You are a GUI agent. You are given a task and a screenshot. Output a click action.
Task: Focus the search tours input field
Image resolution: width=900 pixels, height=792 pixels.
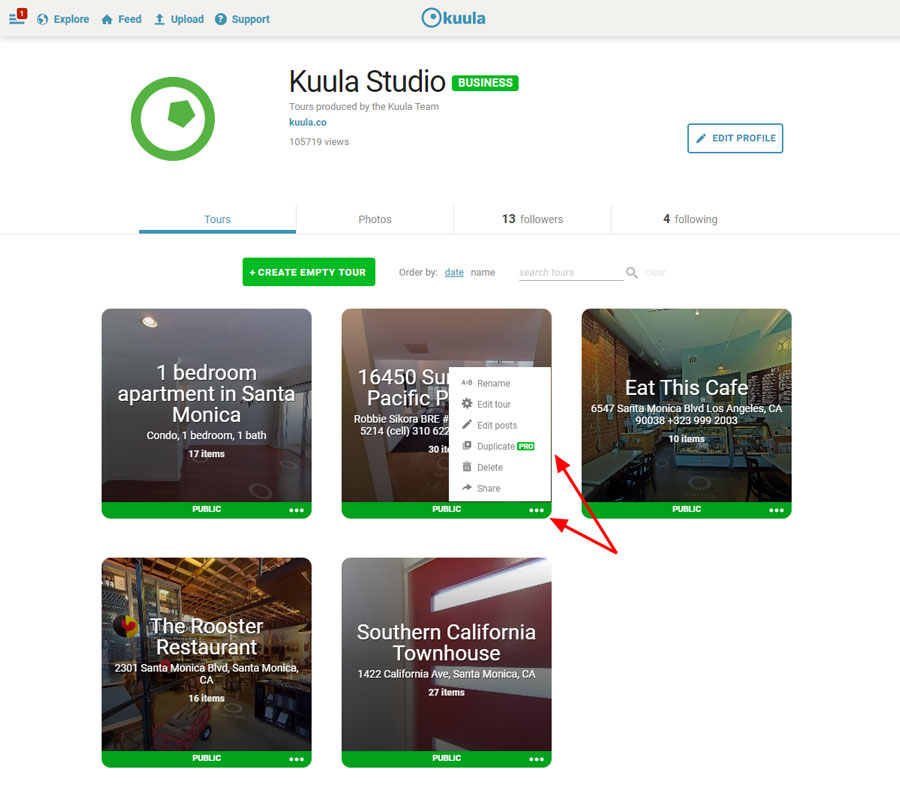[571, 272]
